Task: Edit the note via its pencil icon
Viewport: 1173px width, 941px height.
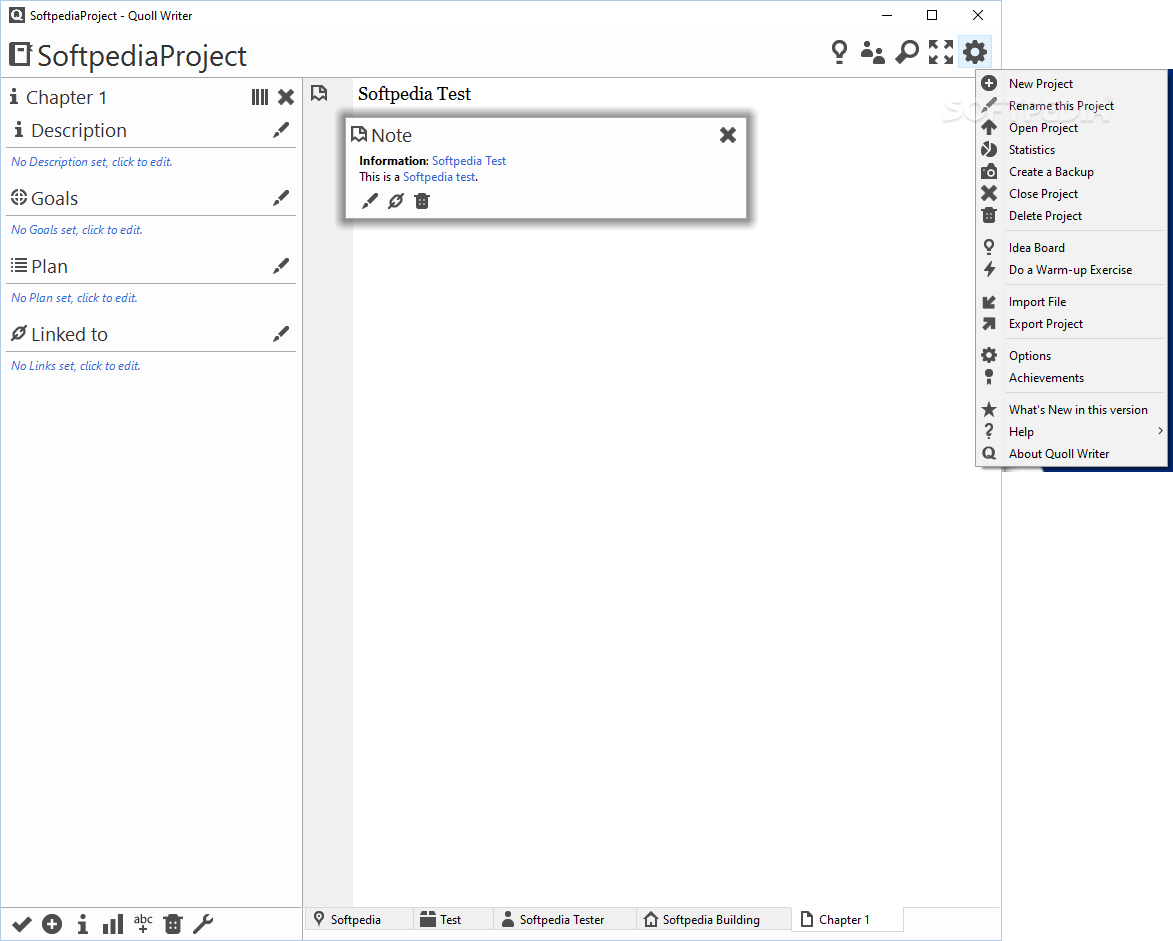Action: point(370,201)
